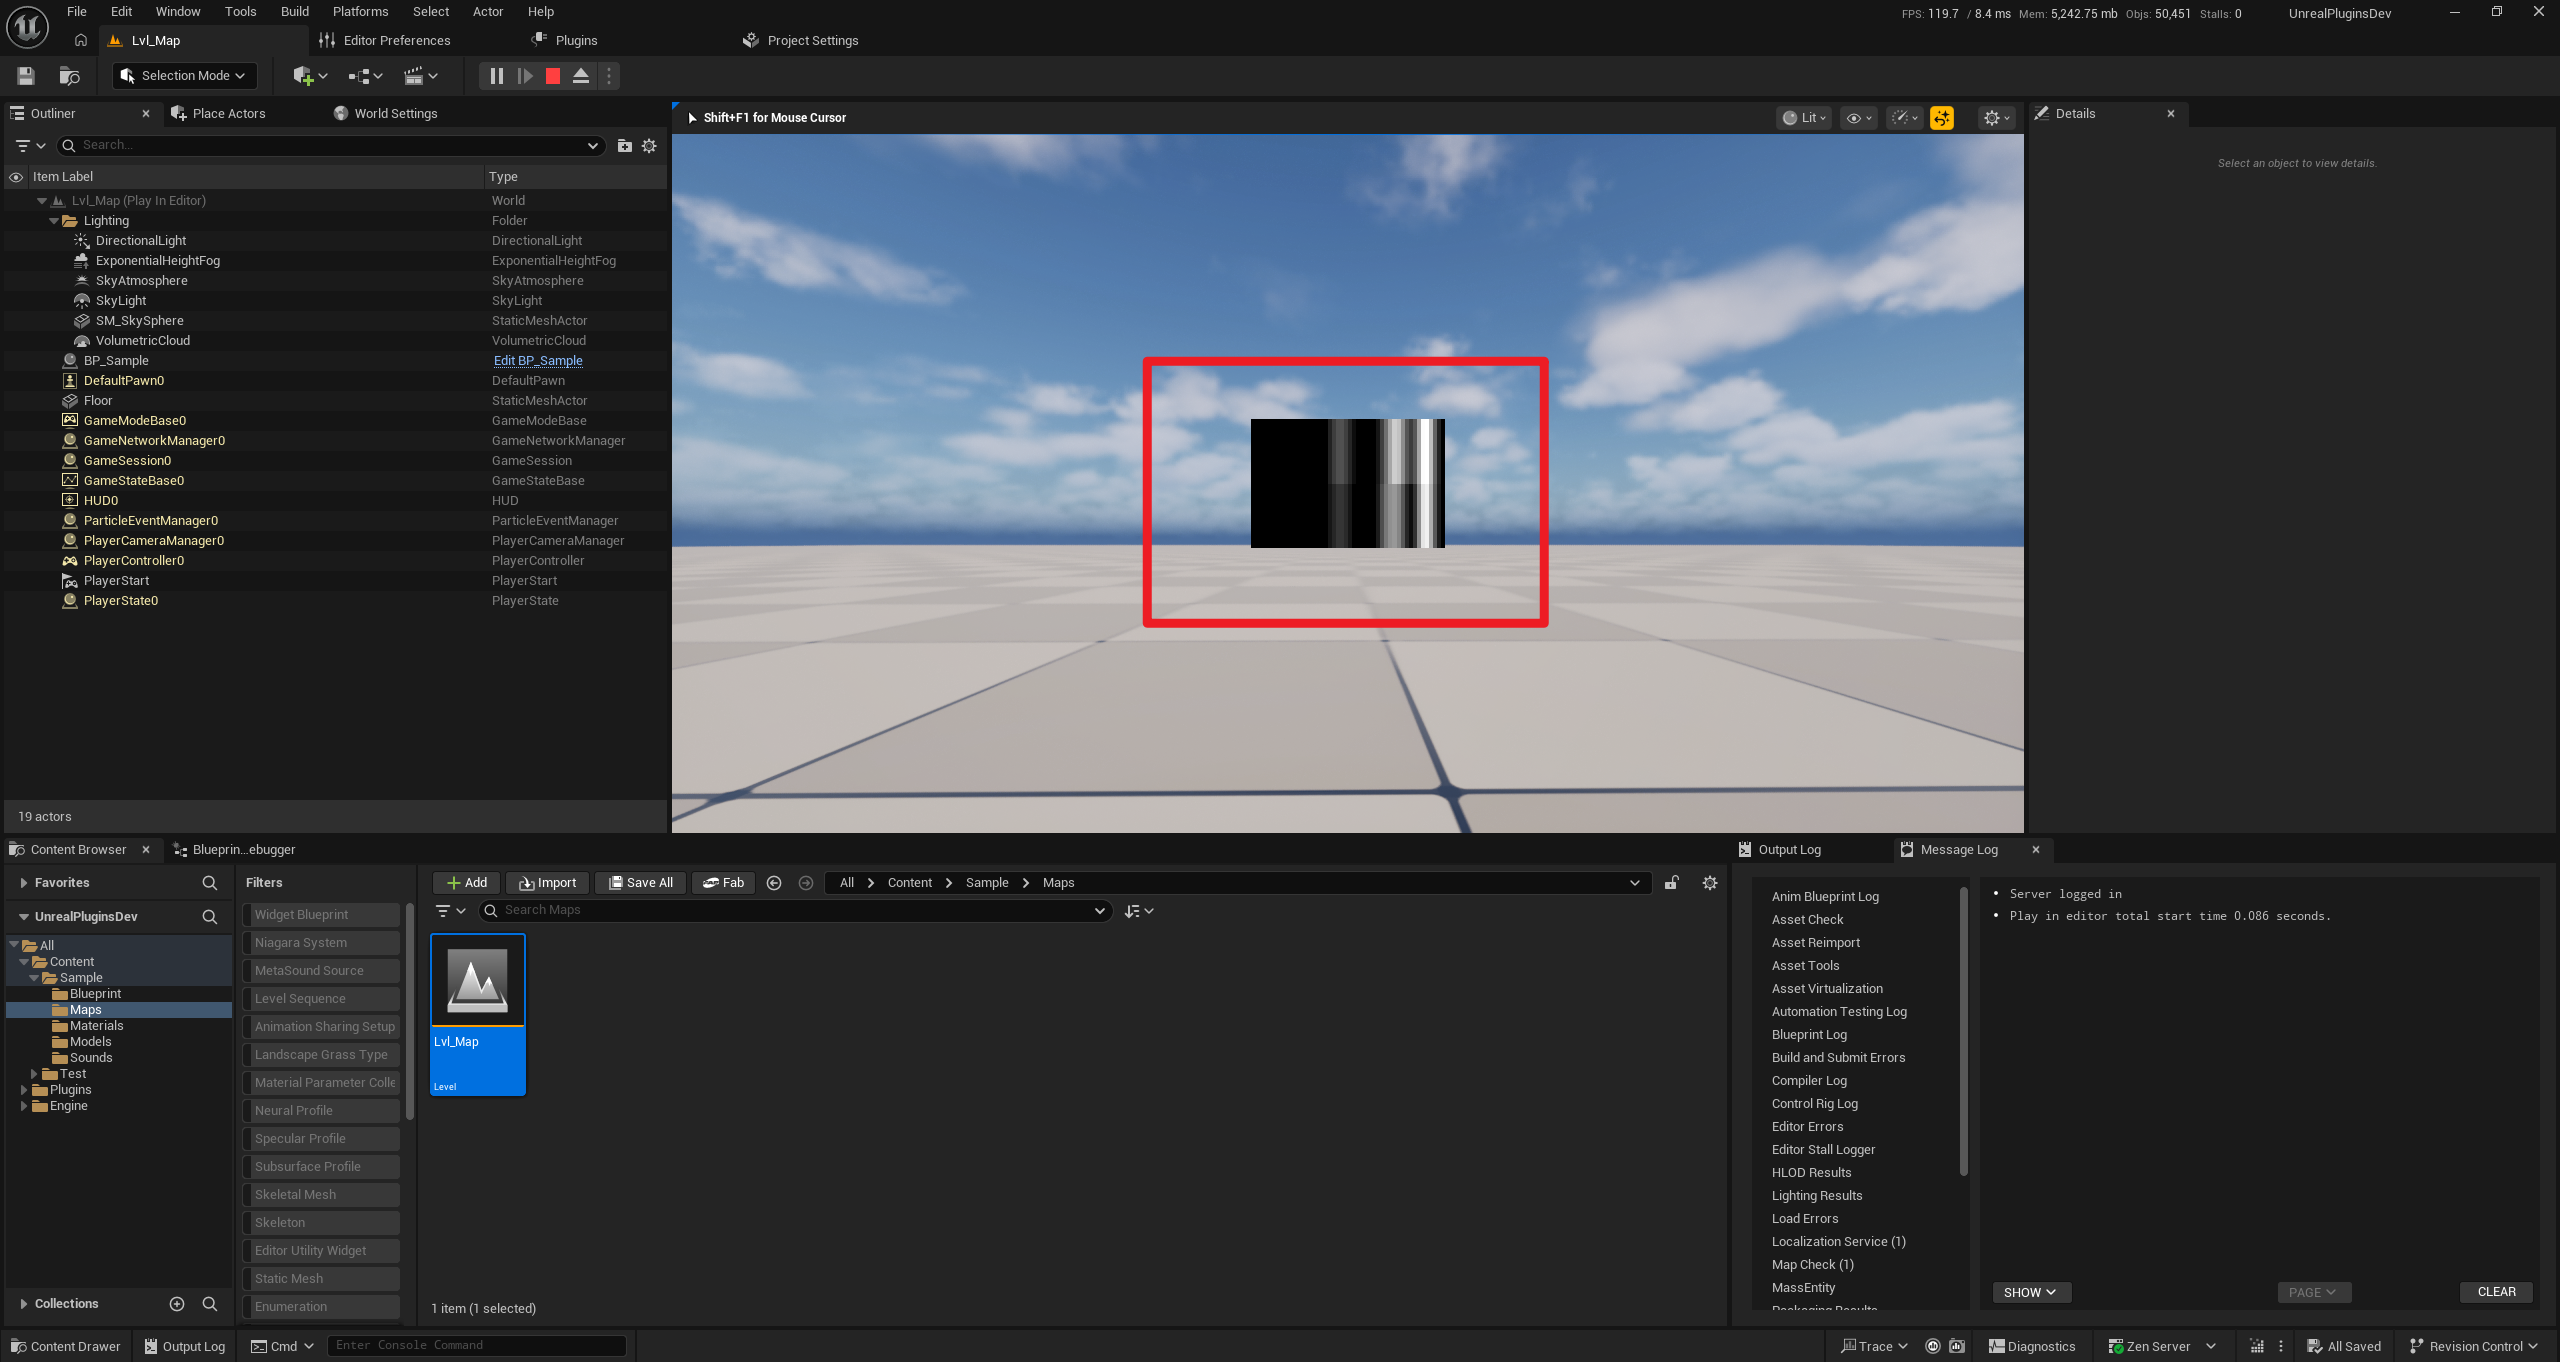The height and width of the screenshot is (1362, 2560).
Task: Pause the play-in-editor simulation
Action: pos(497,76)
